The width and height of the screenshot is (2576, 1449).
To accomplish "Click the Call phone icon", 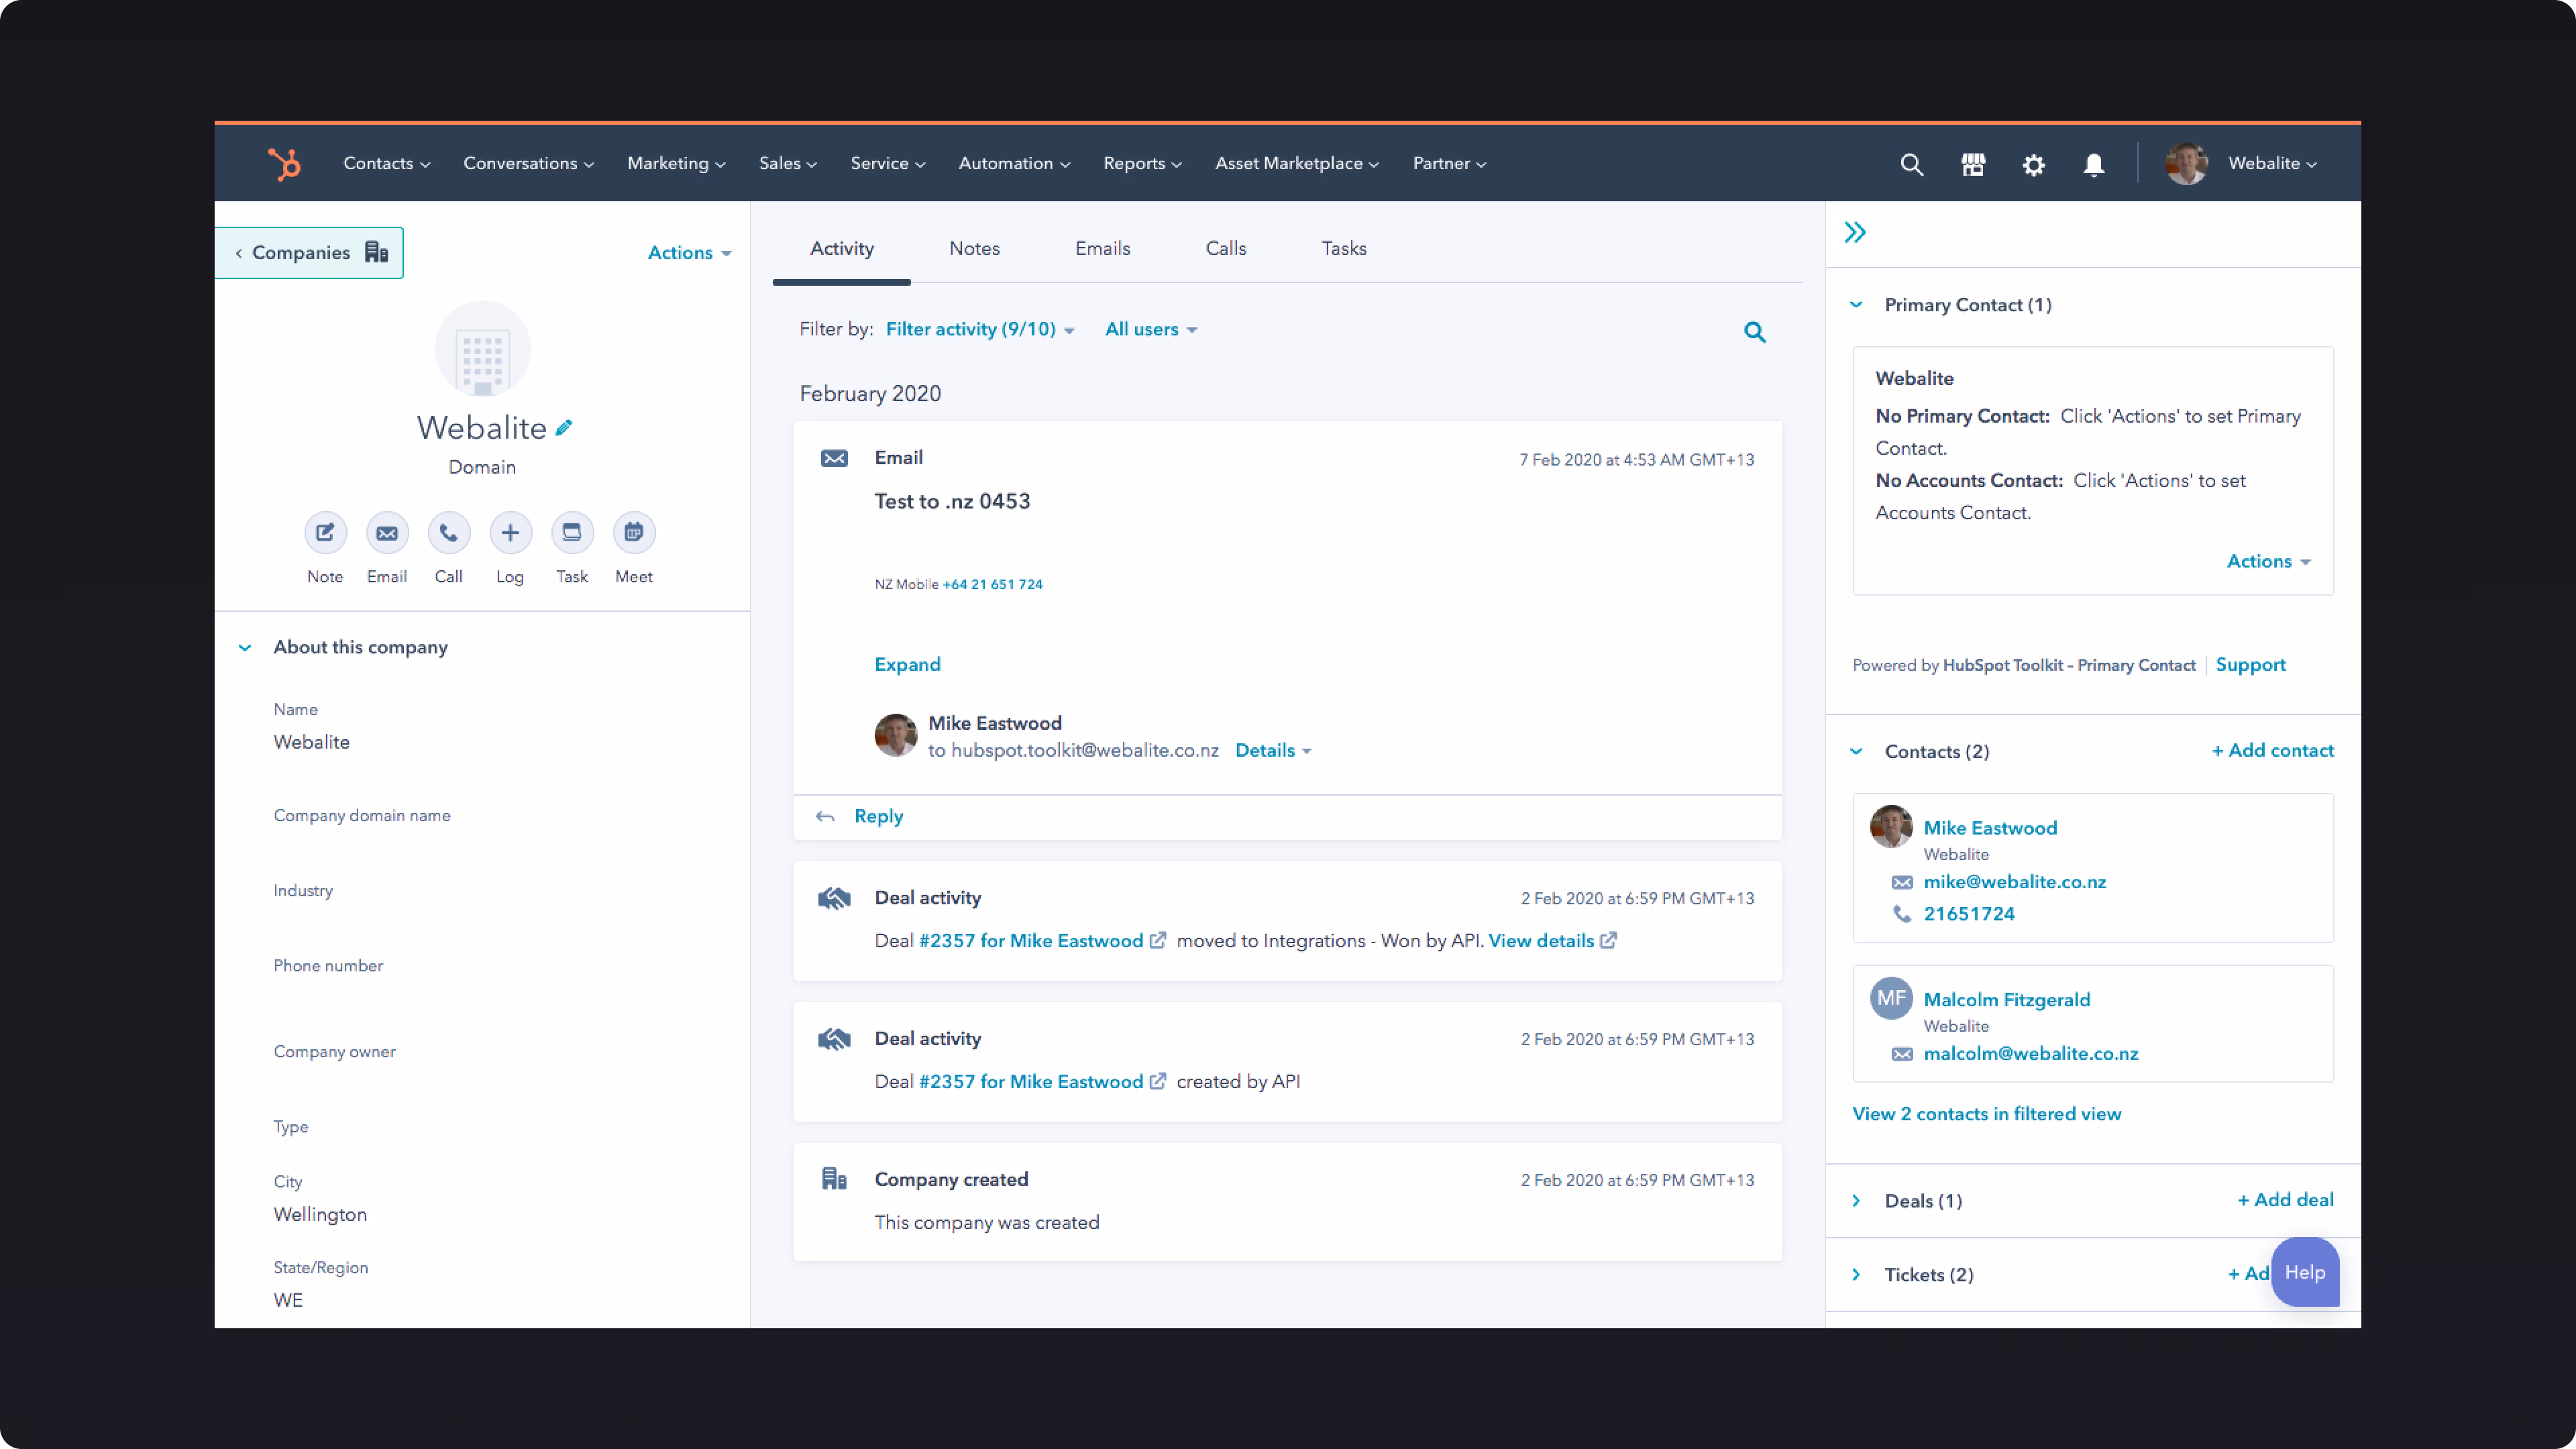I will [449, 533].
